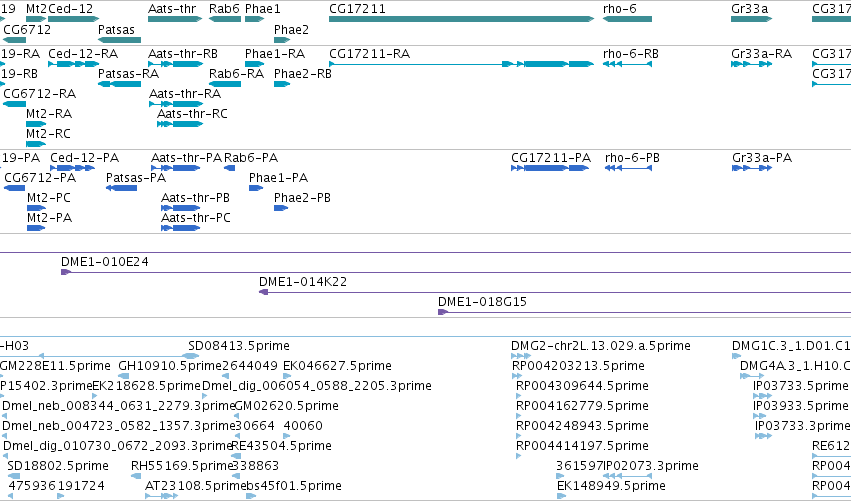Select the Gr33a gene arrow

pos(751,19)
